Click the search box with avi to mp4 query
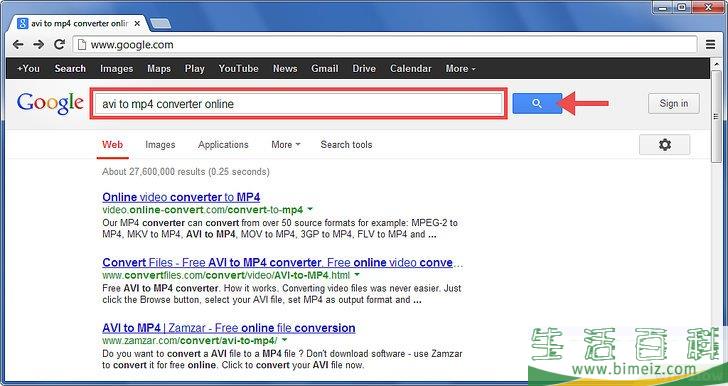Screen dimensions: 728x386 click(298, 104)
